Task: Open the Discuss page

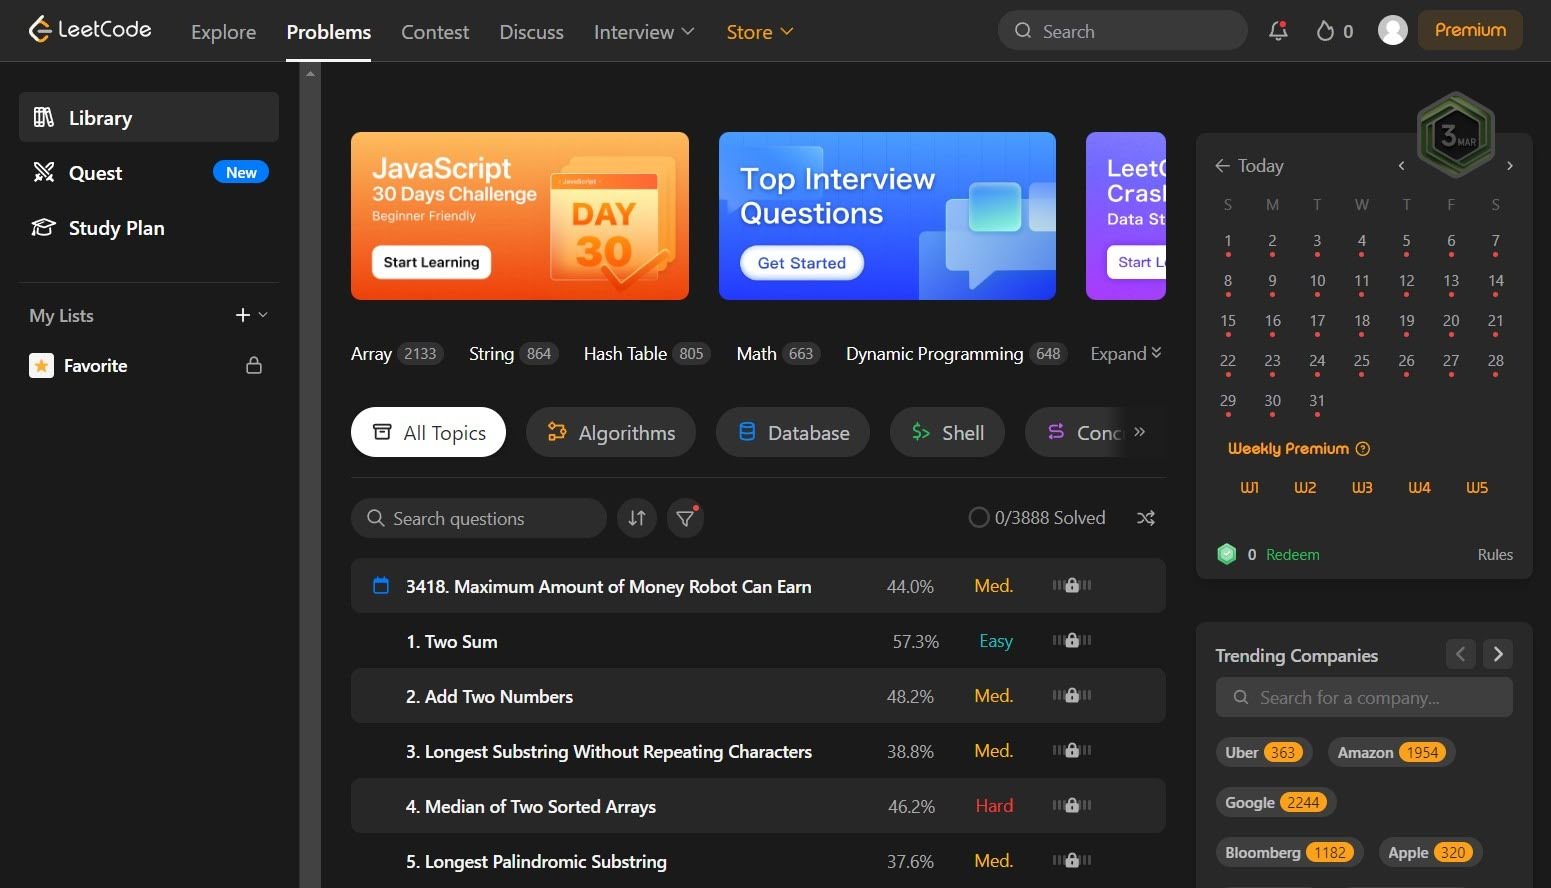Action: point(531,32)
